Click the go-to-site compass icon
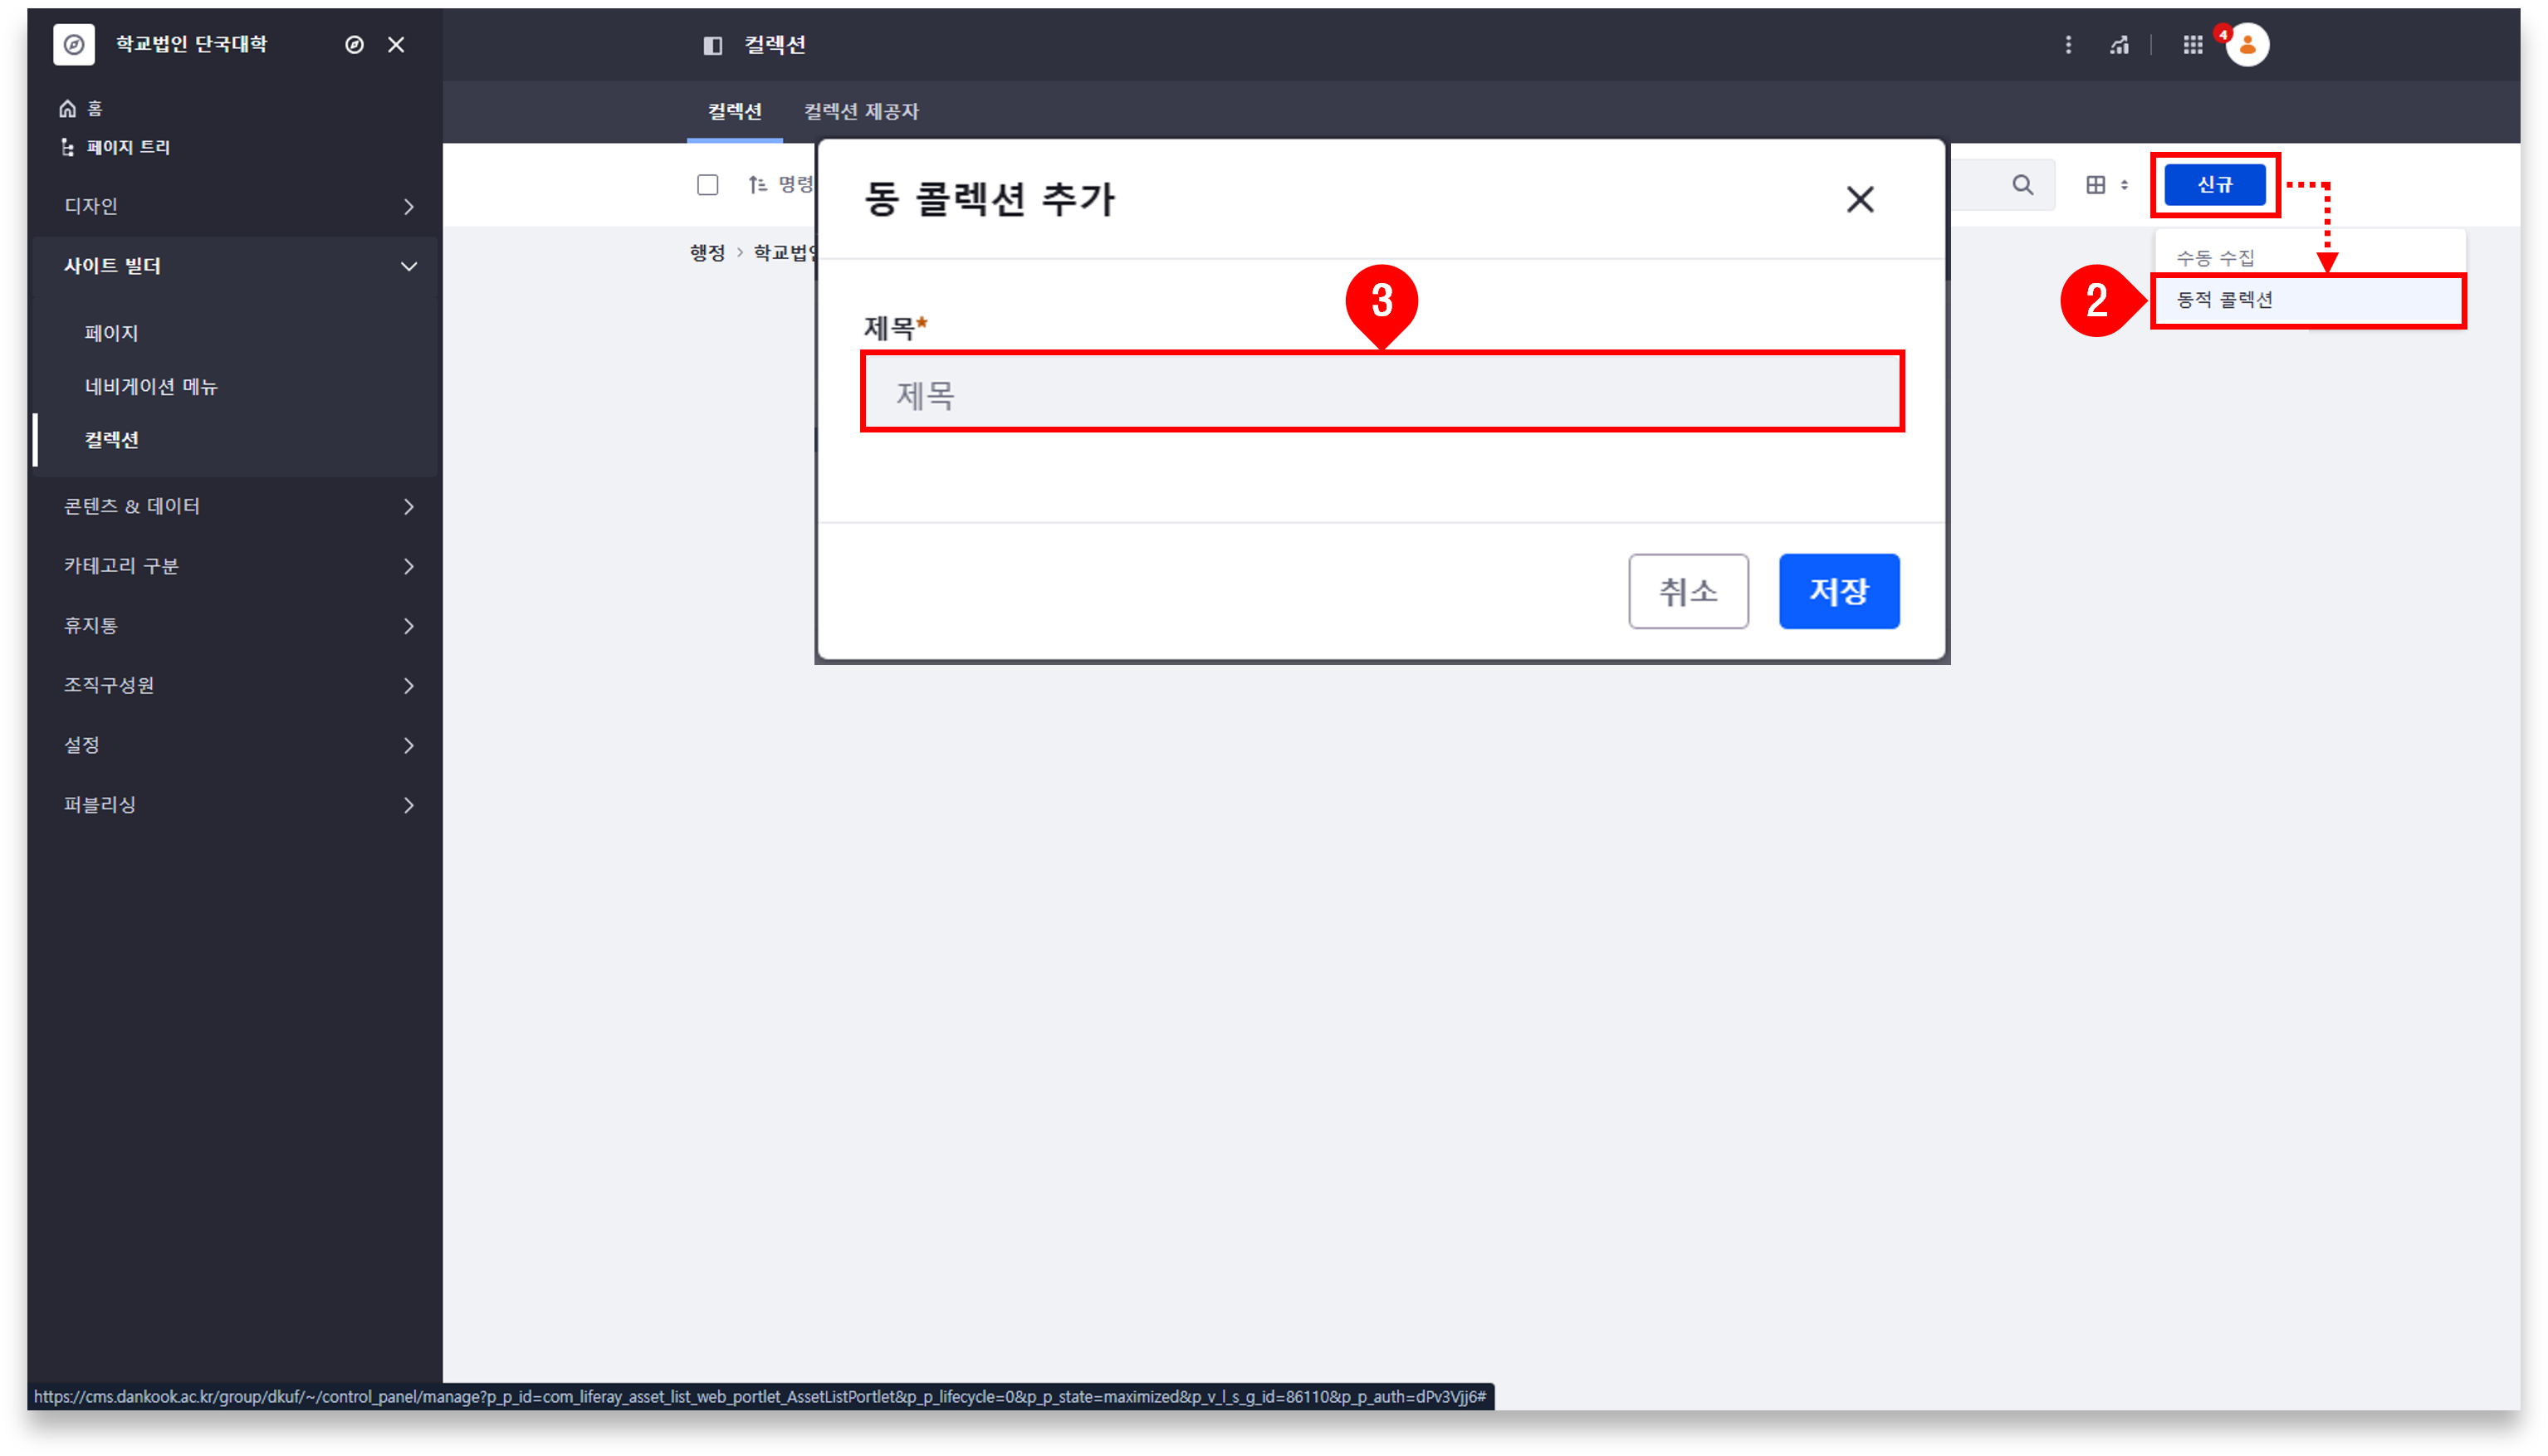This screenshot has height=1456, width=2548. click(x=354, y=45)
